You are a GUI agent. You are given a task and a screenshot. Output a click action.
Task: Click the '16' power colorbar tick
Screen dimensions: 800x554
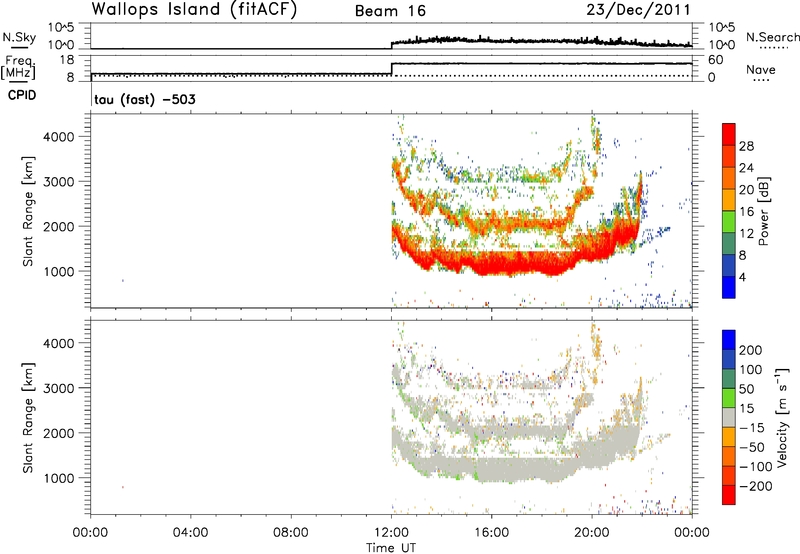(746, 212)
